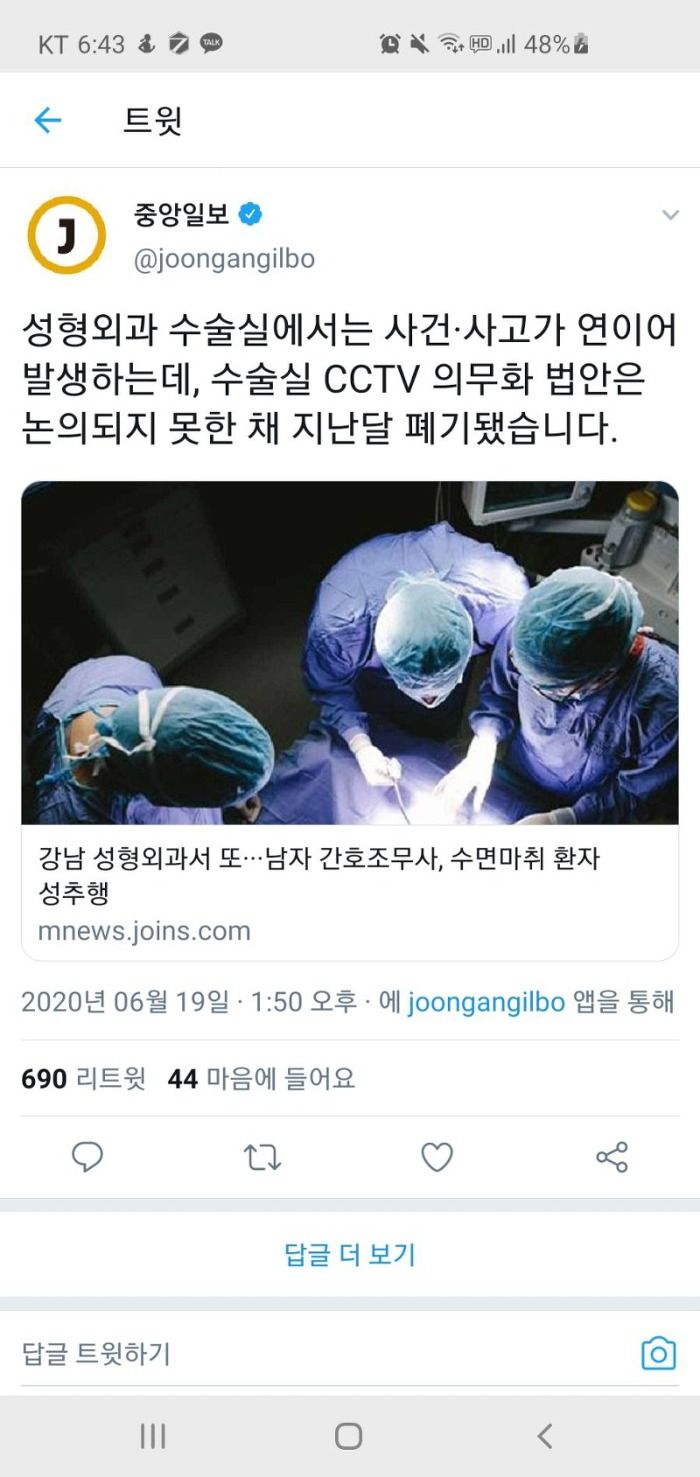Screen dimensions: 700x1477
Task: Open the camera icon in reply box
Action: point(658,1354)
